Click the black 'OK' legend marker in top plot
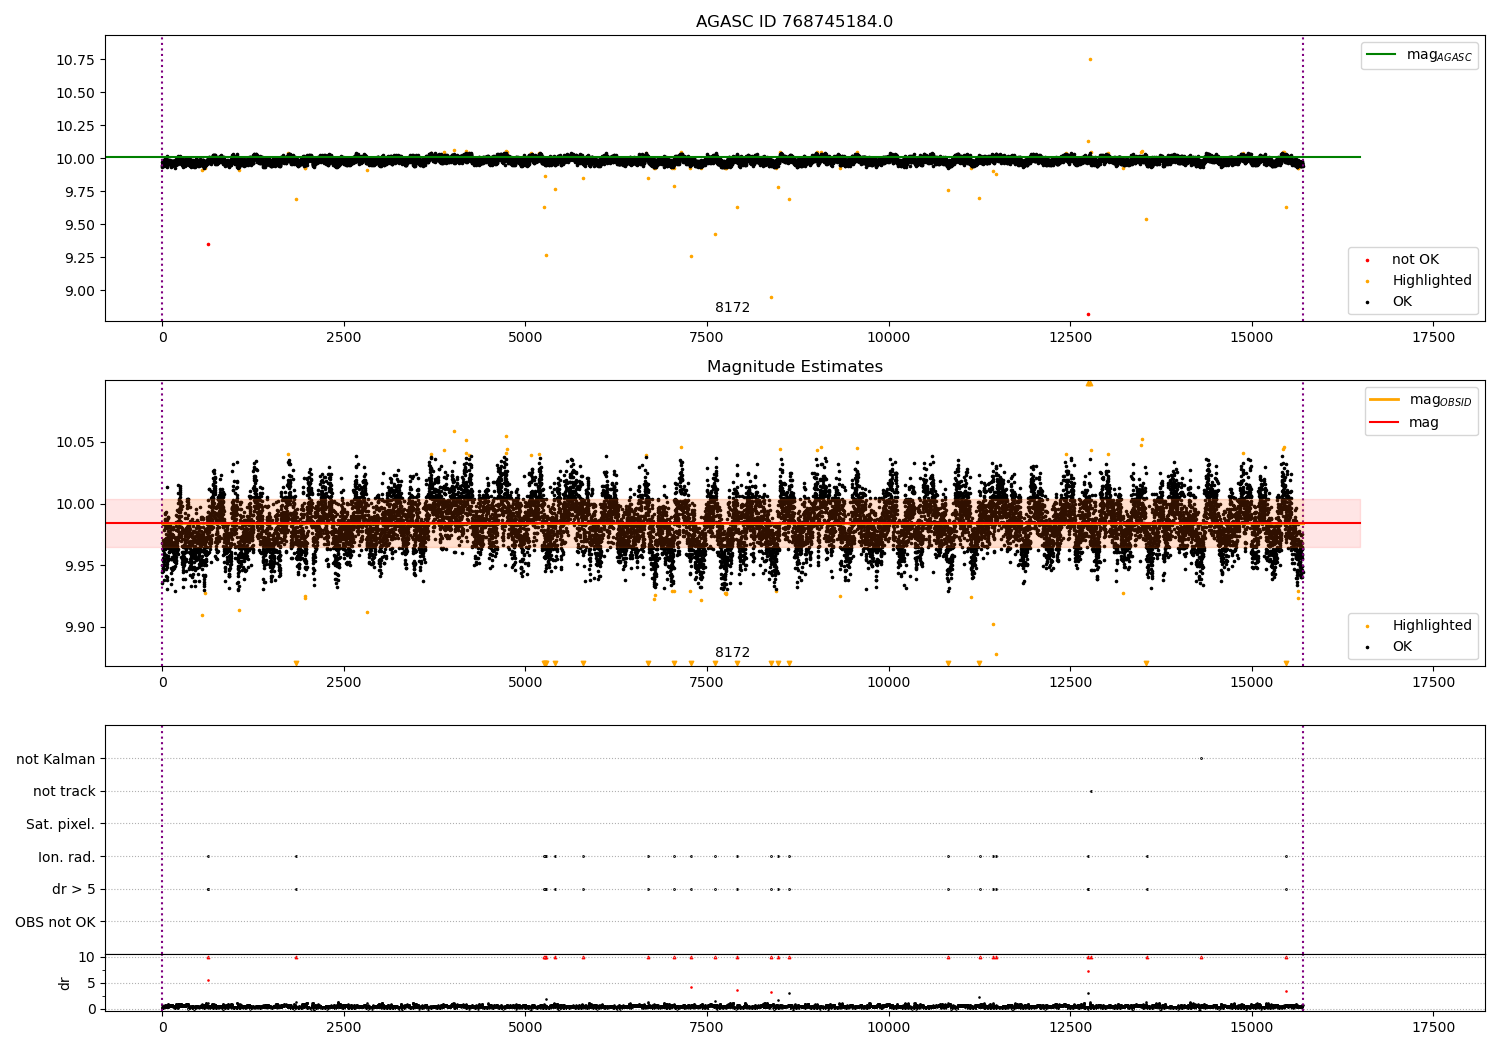Screen dimensions: 1500x1050 (x=1367, y=302)
